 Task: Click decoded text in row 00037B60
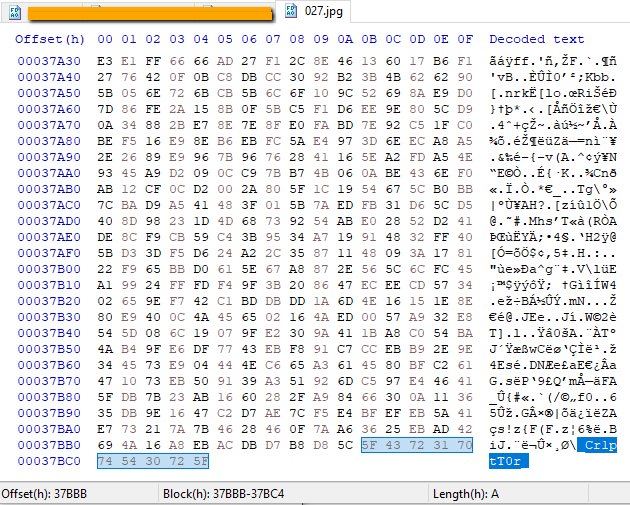[x=552, y=365]
